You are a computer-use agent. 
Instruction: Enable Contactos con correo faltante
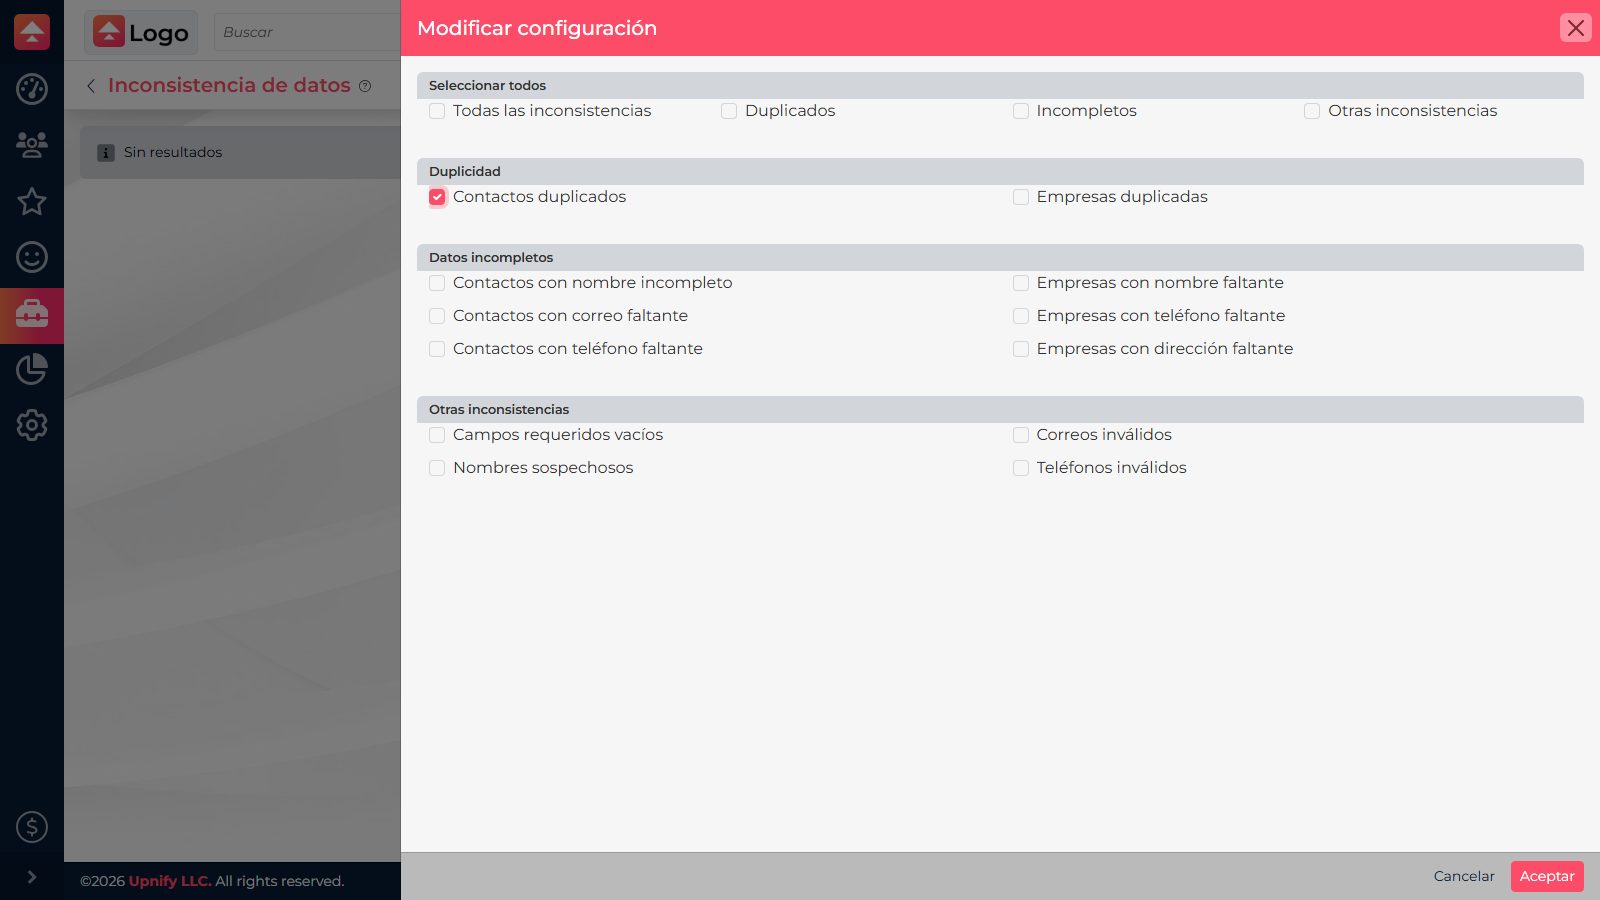[x=437, y=316]
